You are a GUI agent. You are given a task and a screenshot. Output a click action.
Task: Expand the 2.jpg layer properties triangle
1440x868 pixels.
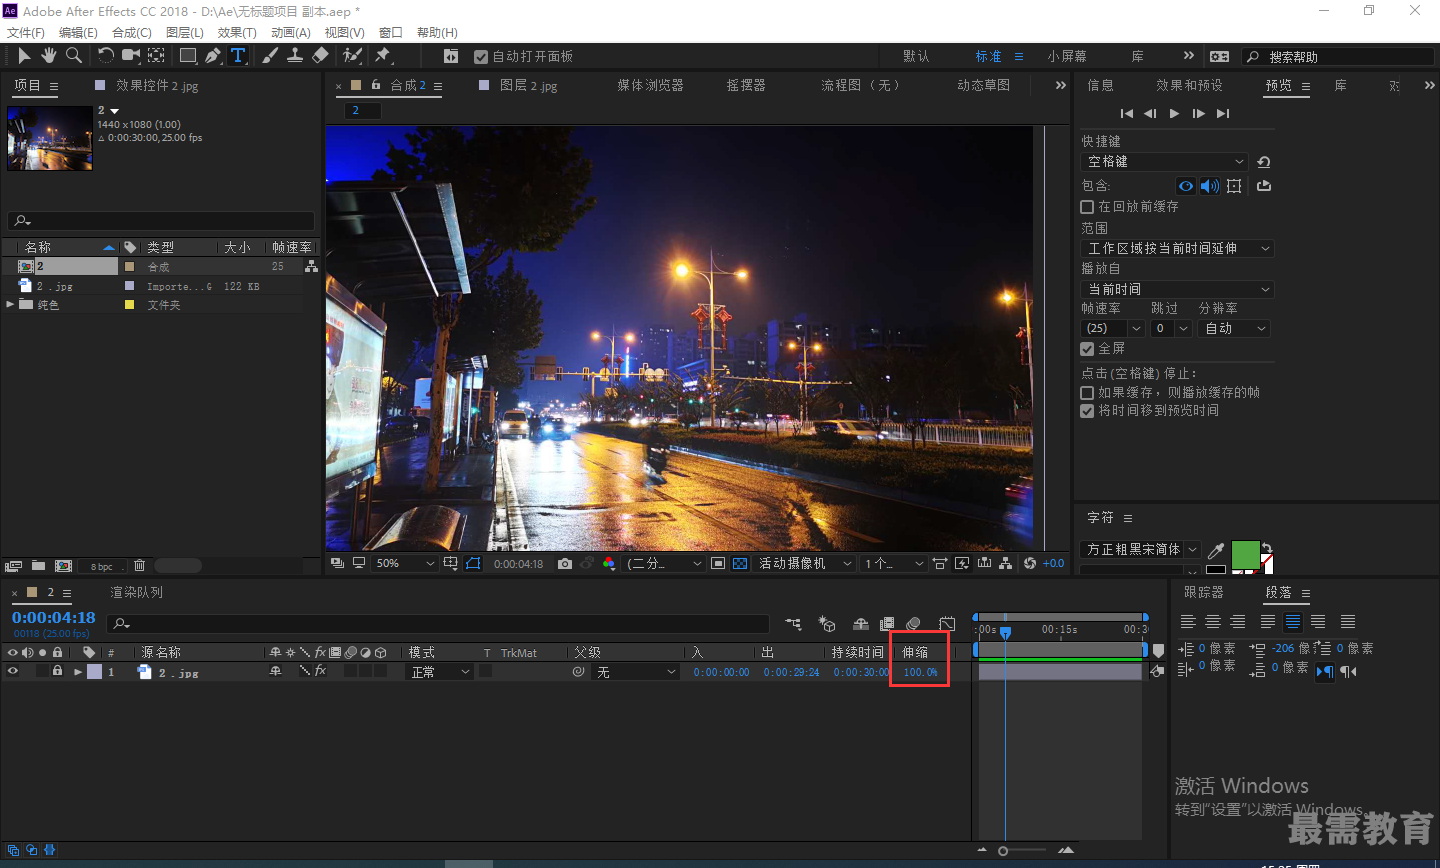(x=78, y=672)
